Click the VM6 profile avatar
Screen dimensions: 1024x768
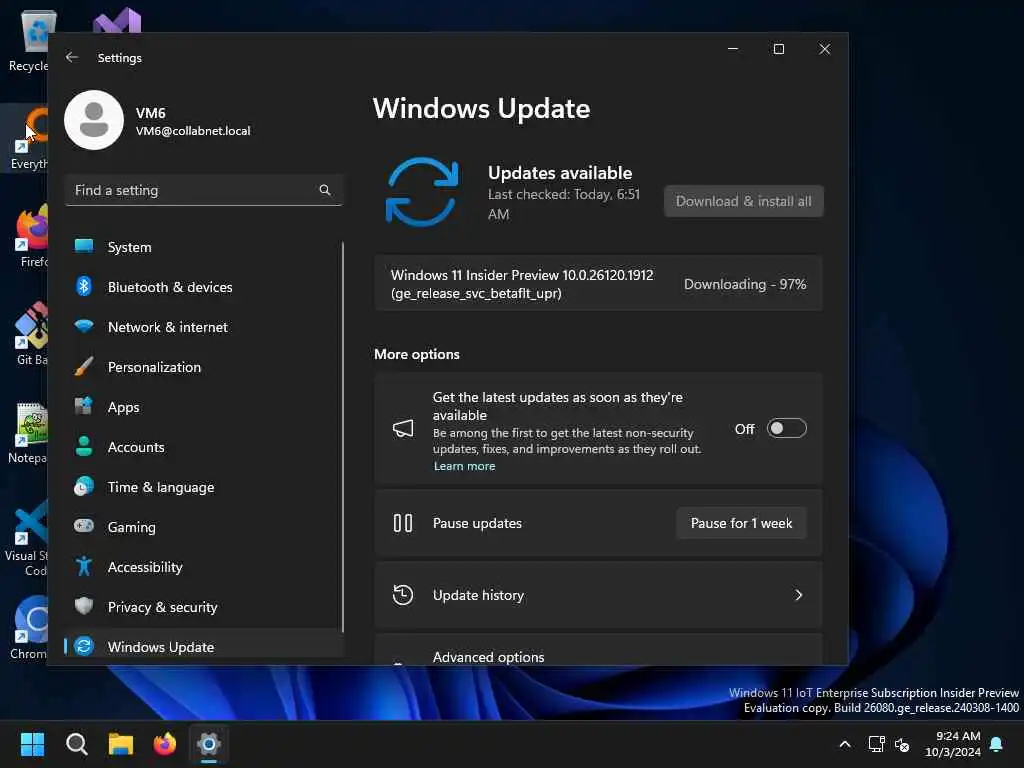[94, 120]
